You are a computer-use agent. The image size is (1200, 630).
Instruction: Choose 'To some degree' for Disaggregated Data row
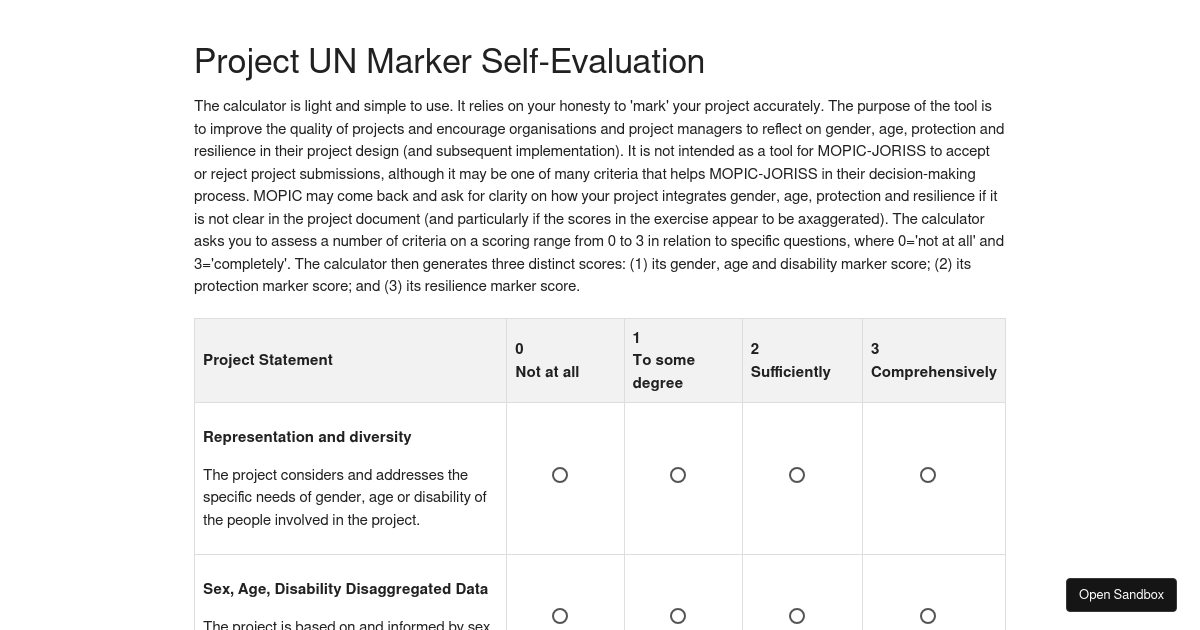pyautogui.click(x=678, y=616)
